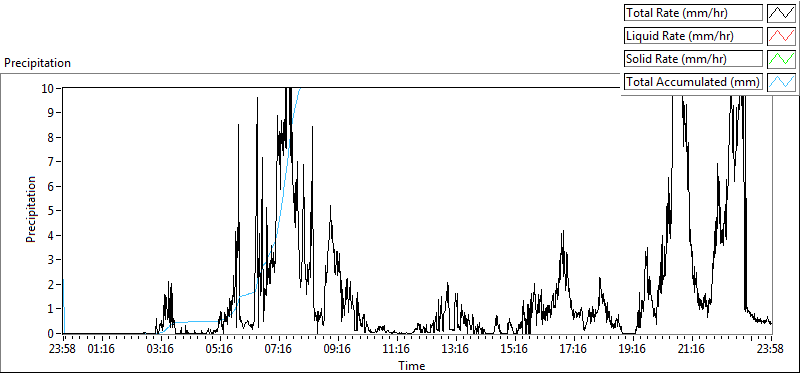800x373 pixels.
Task: Click the x-axis start time 23:58 on left
Action: click(63, 350)
